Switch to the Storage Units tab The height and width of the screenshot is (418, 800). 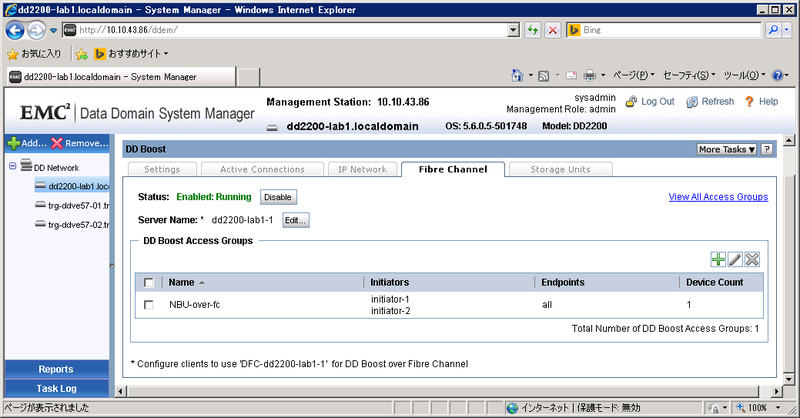(560, 169)
